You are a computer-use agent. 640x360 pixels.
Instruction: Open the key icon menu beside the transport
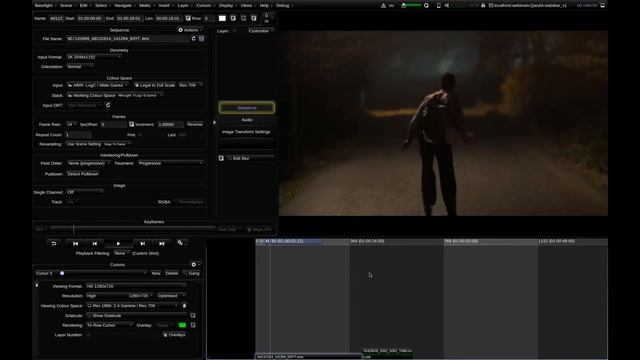[180, 243]
